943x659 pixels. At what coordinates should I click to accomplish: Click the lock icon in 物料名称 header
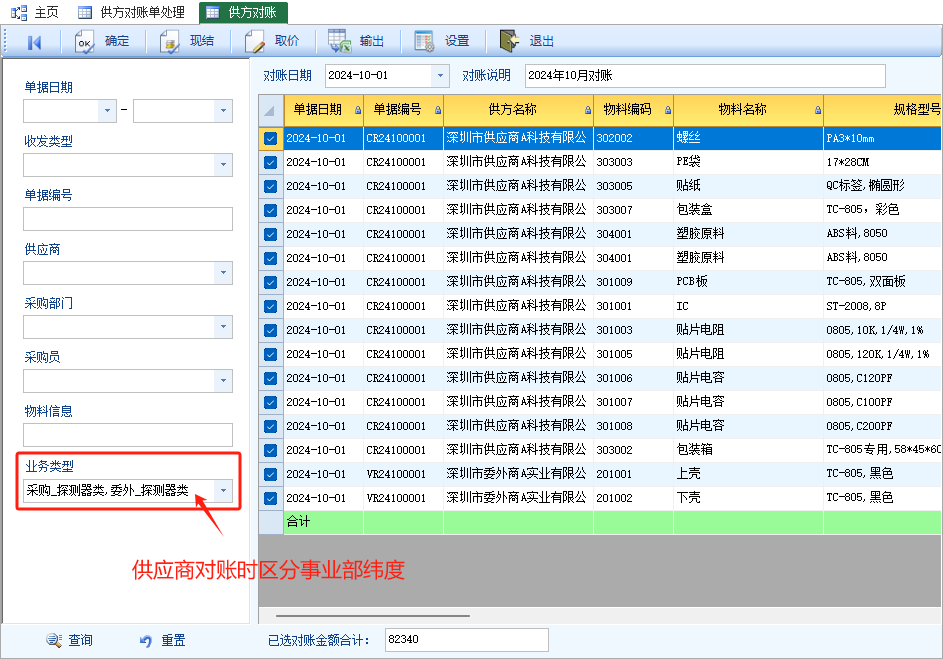pos(818,110)
